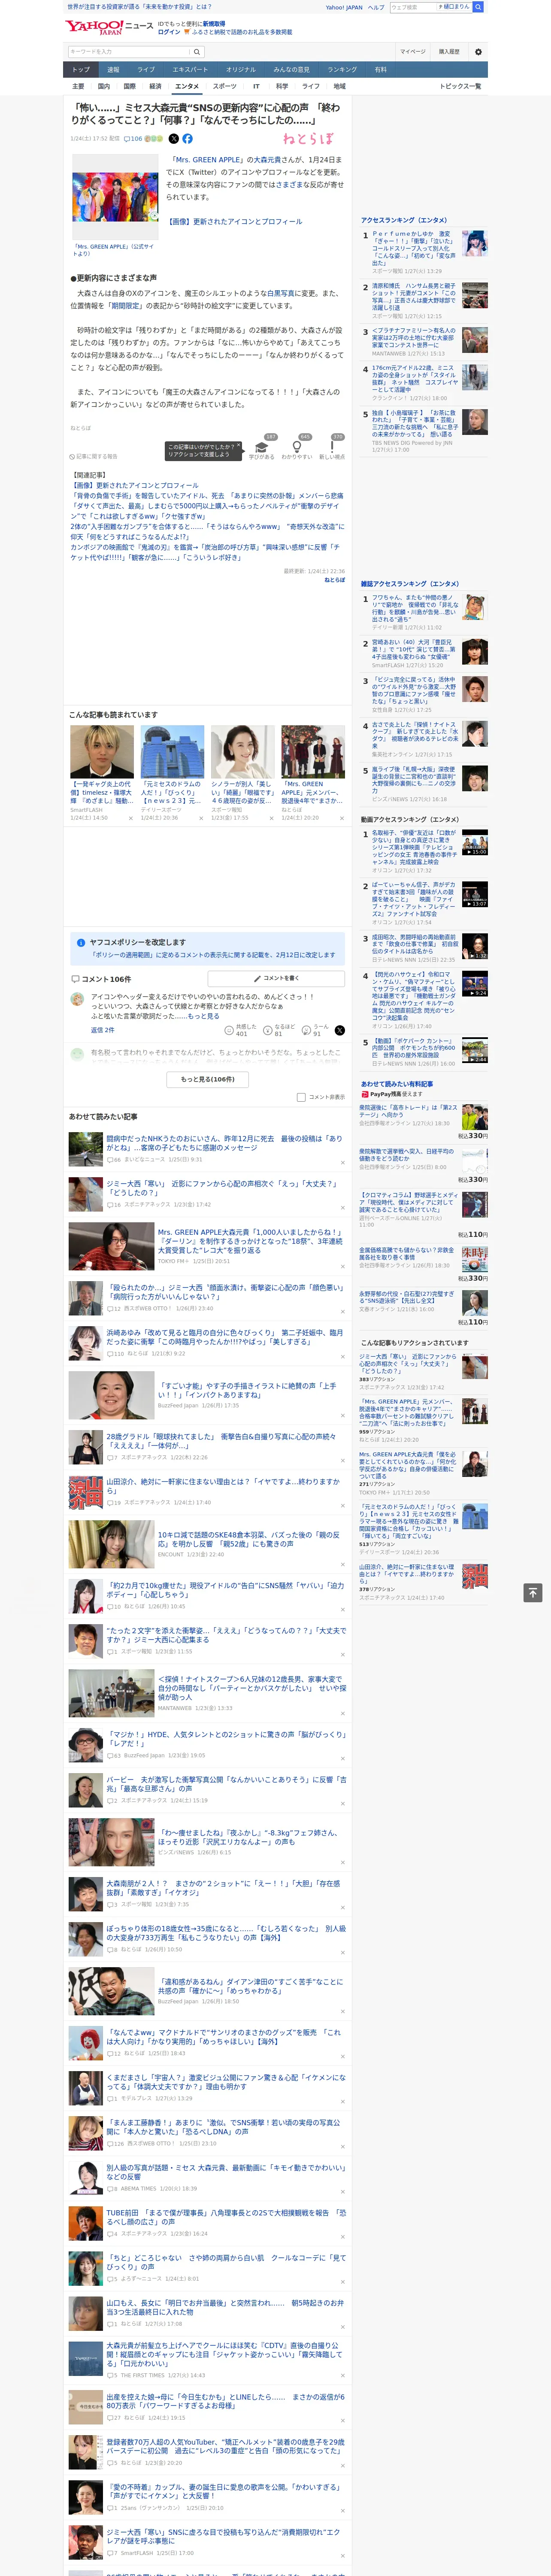Open the 衆院選後に「高市トレード」 paid article
This screenshot has width=551, height=2576.
click(425, 1121)
